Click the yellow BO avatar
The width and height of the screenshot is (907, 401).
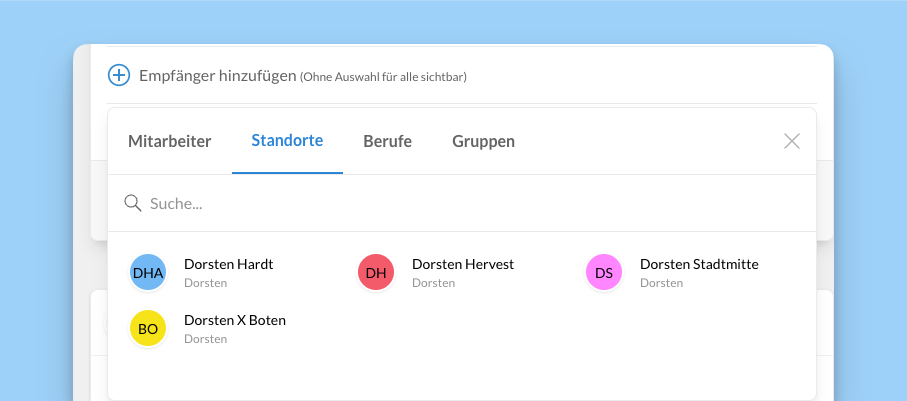(x=148, y=328)
